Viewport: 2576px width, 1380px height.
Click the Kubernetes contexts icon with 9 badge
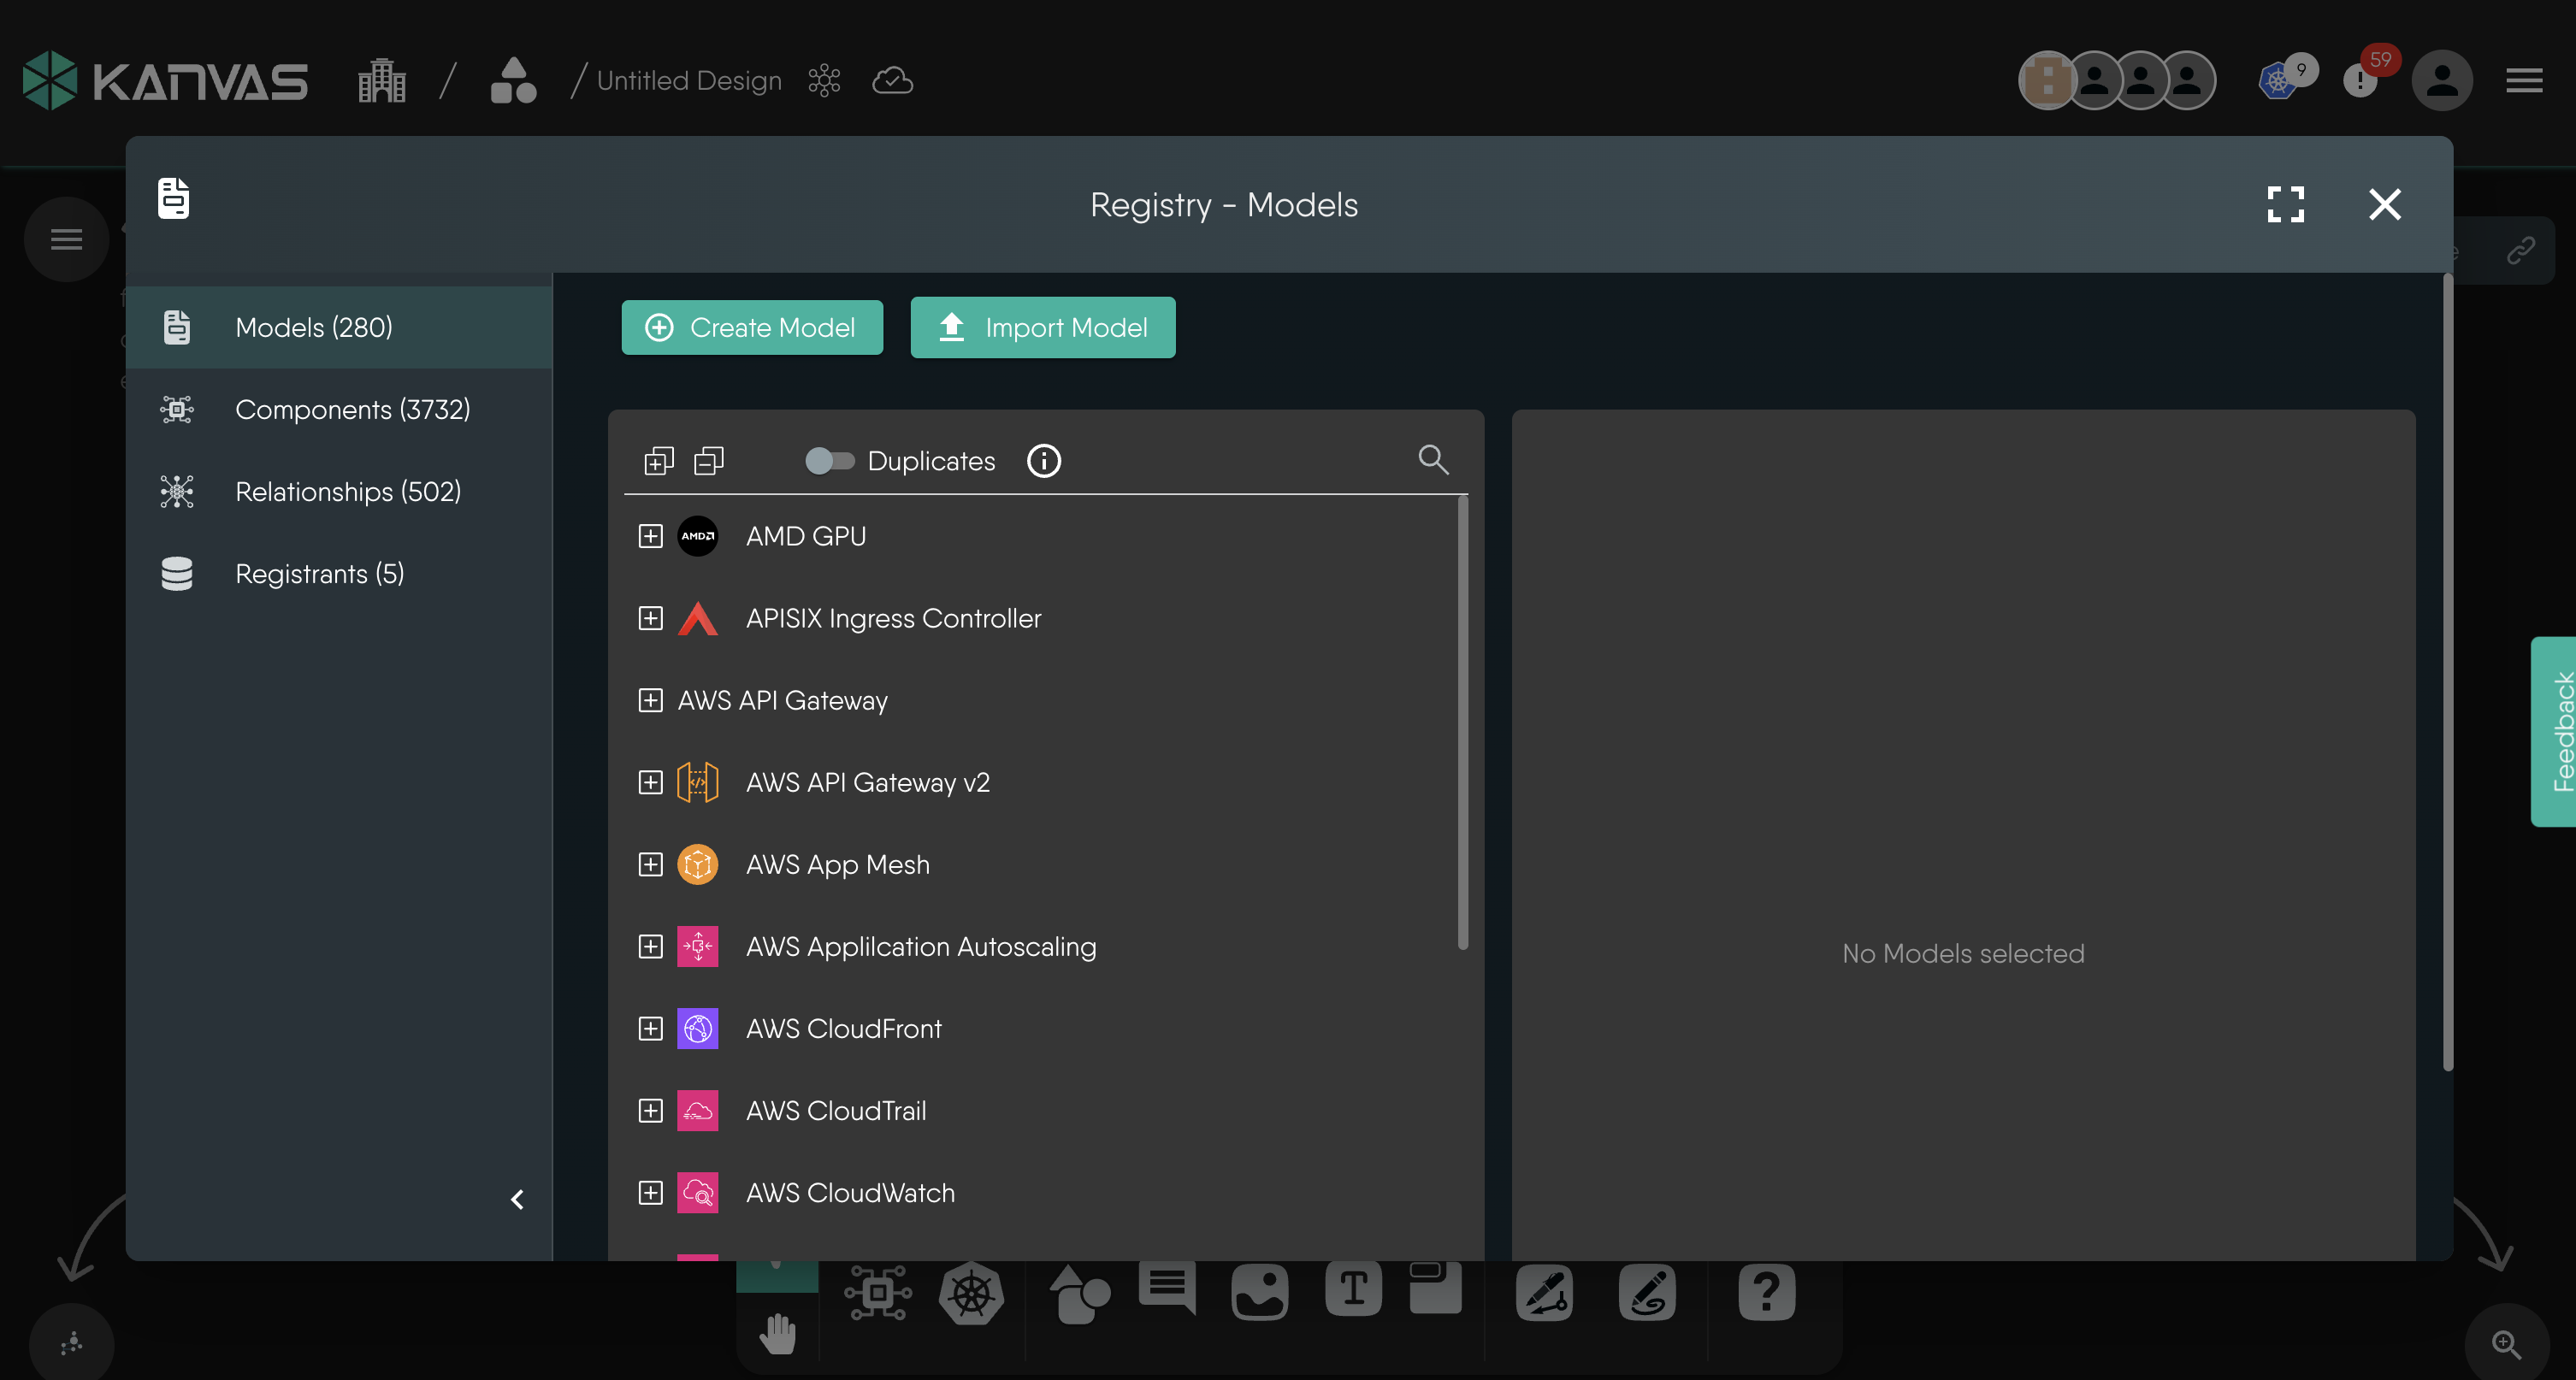[2279, 80]
